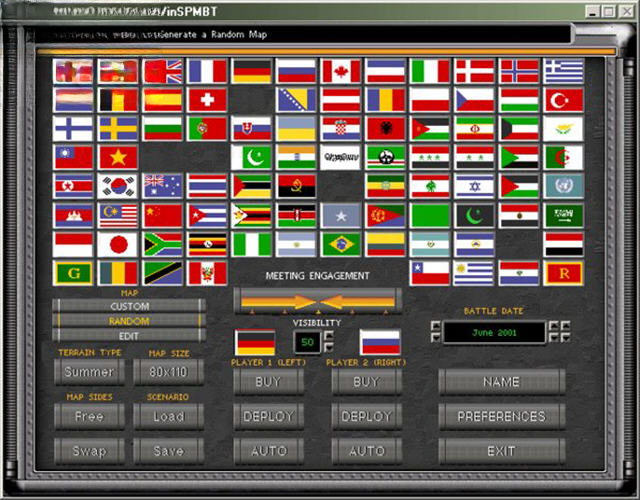Select the Denmark flag
640x500 pixels.
(474, 71)
